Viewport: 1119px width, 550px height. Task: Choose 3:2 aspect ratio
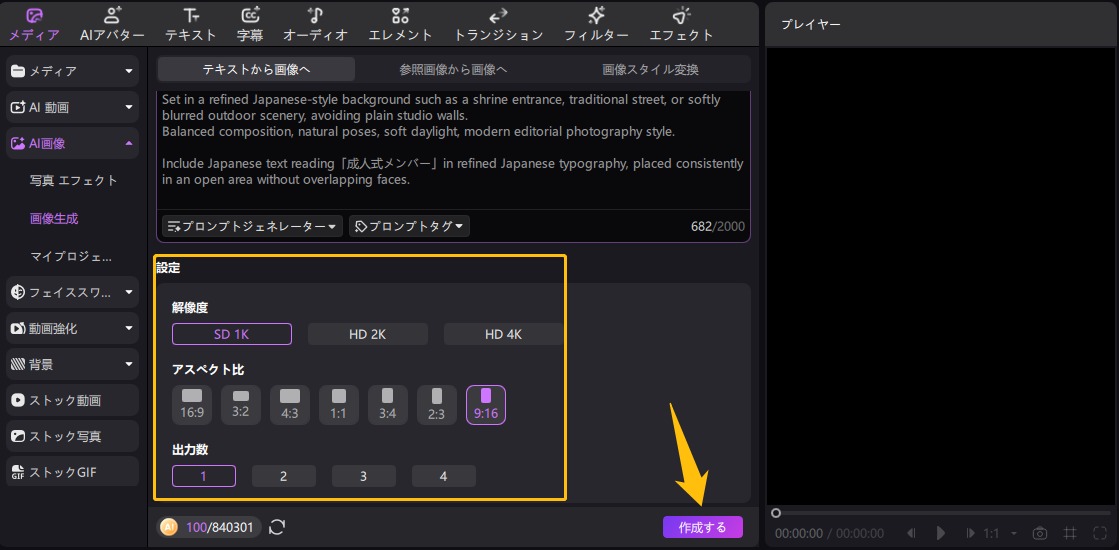tap(241, 404)
